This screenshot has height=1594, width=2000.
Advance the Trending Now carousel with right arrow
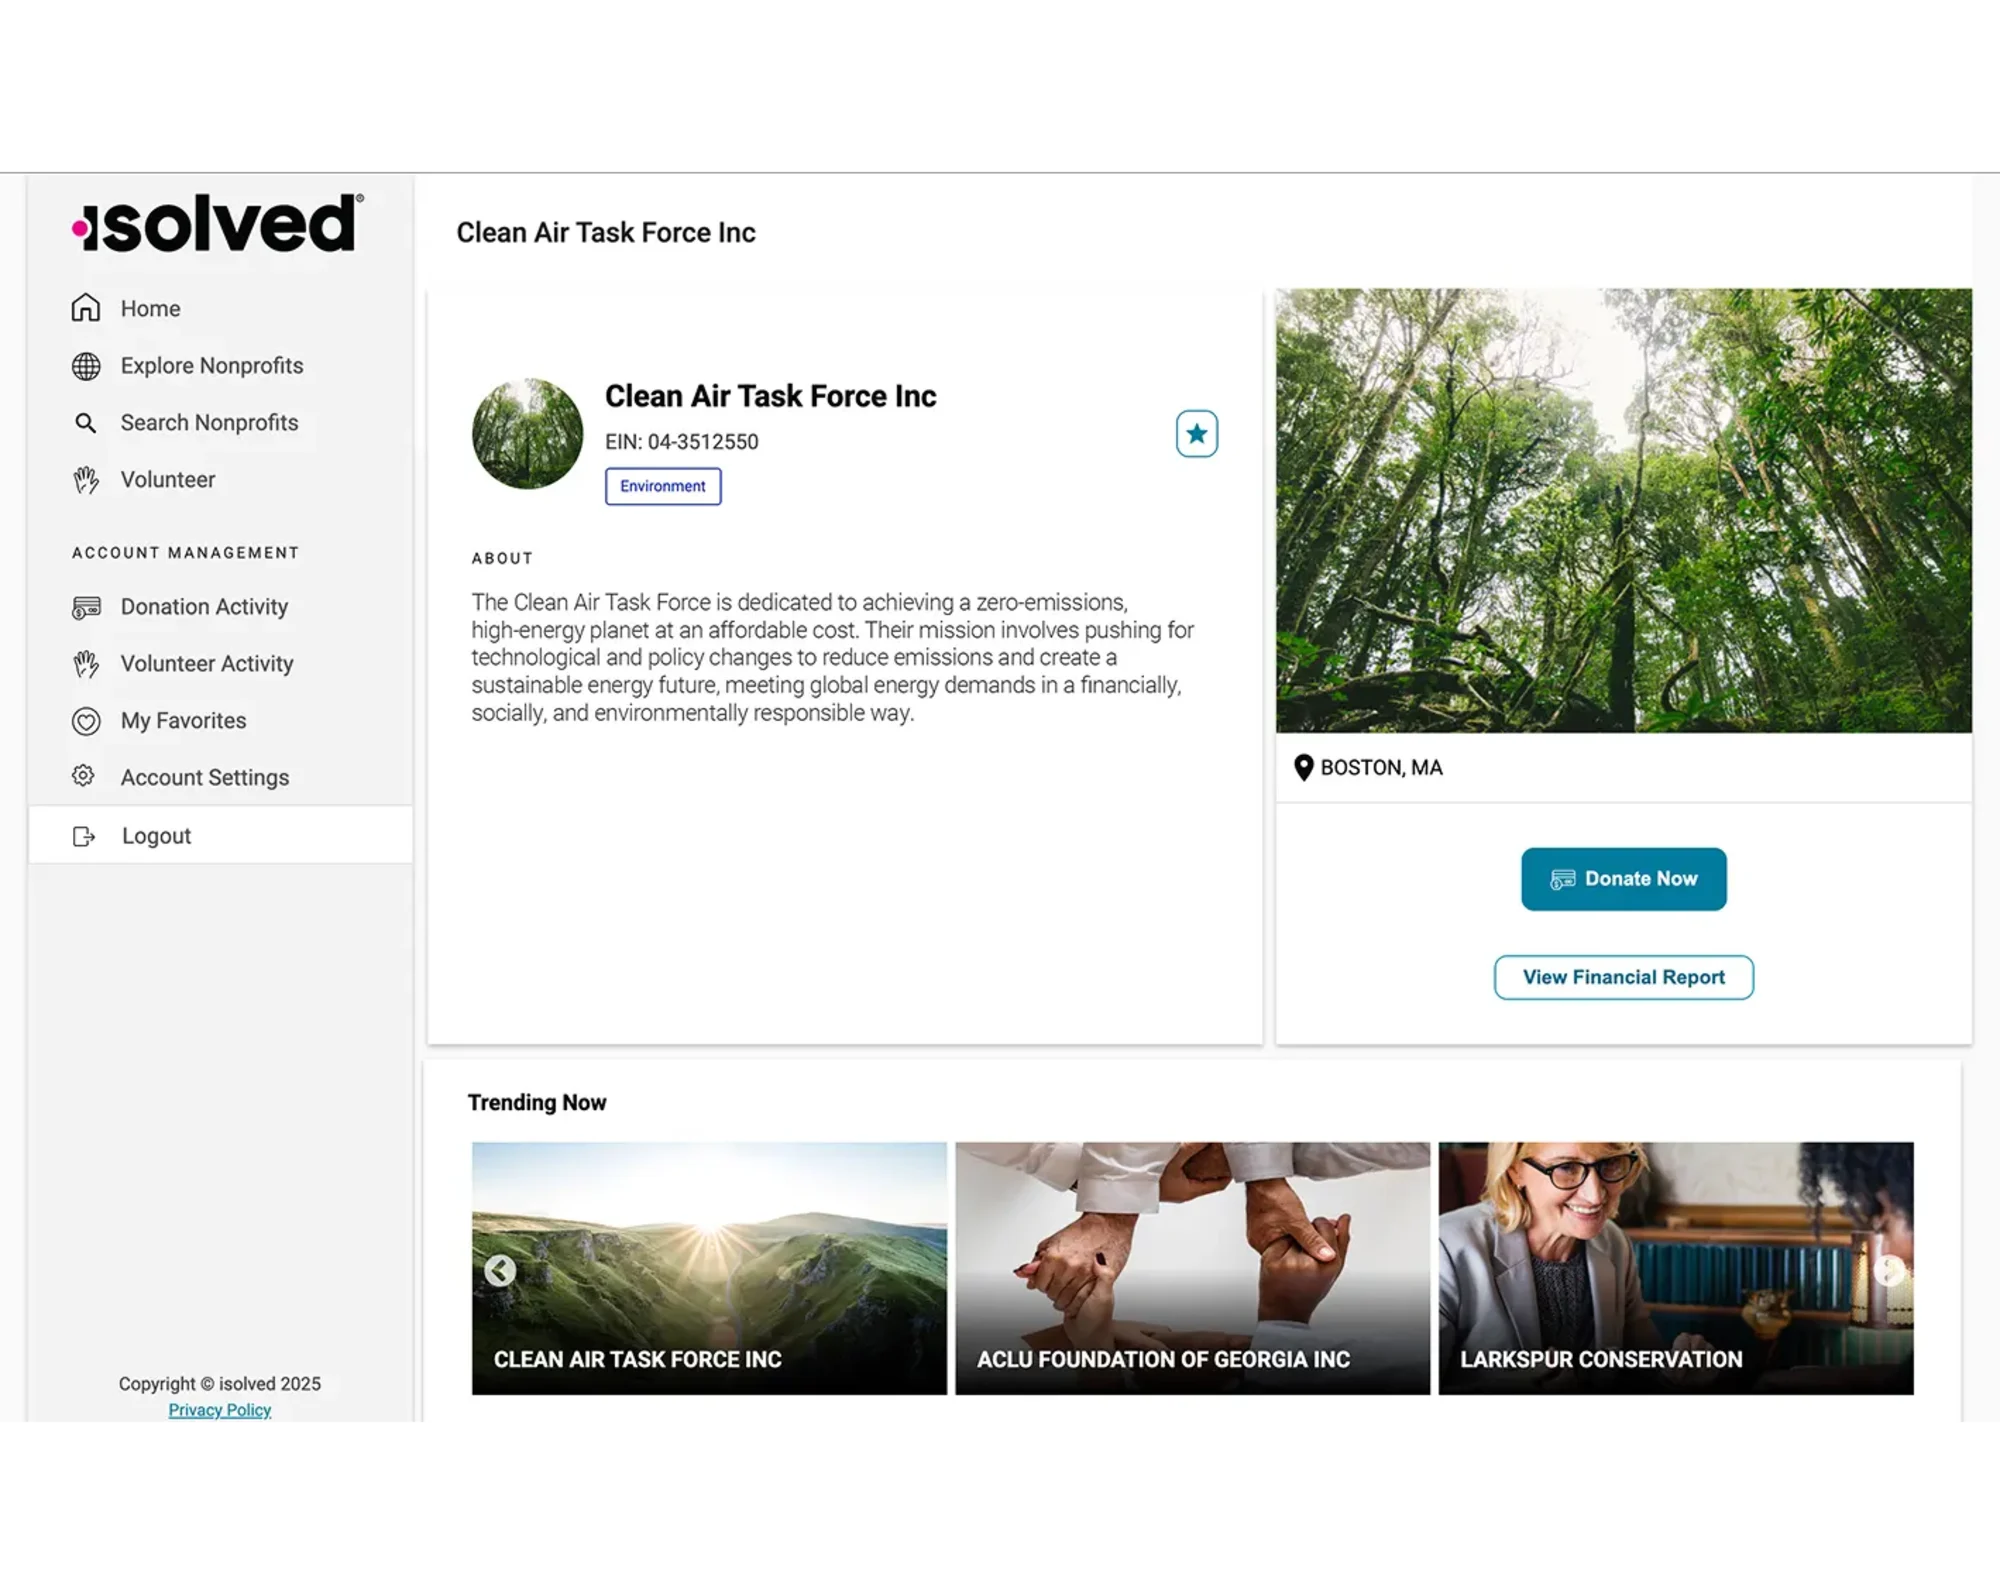[x=1888, y=1271]
